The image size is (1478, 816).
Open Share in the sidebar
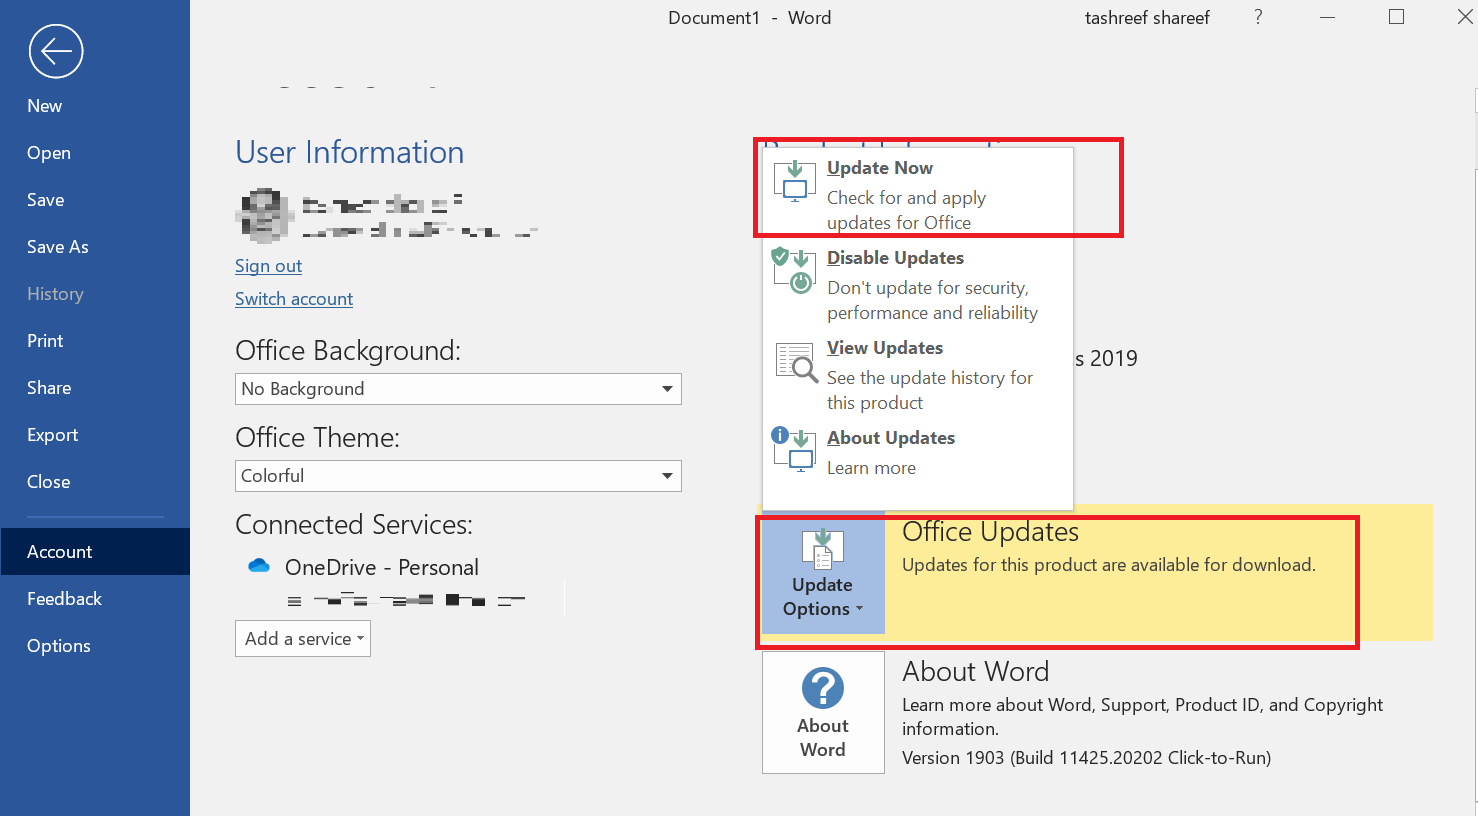coord(95,388)
